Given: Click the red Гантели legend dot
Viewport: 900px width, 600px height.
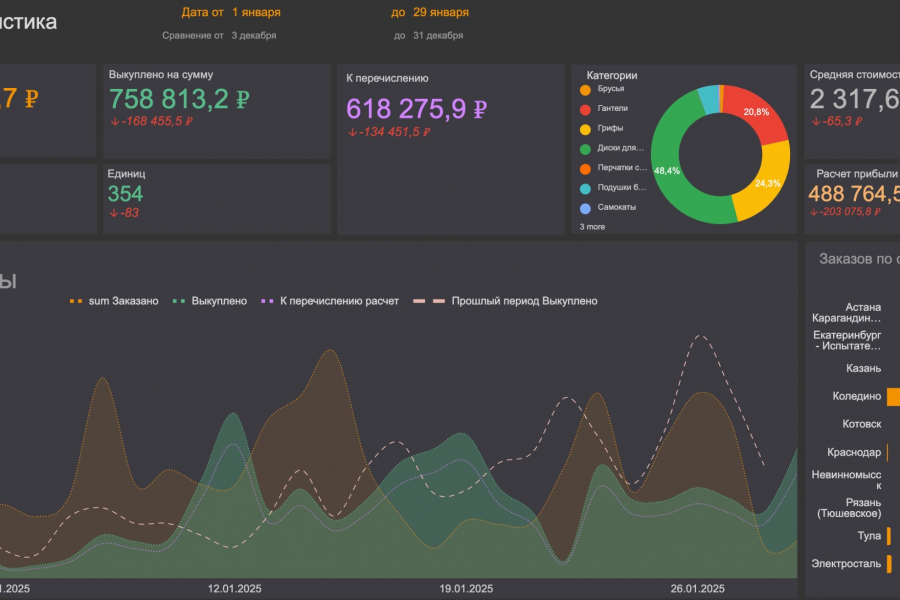Looking at the screenshot, I should [585, 110].
